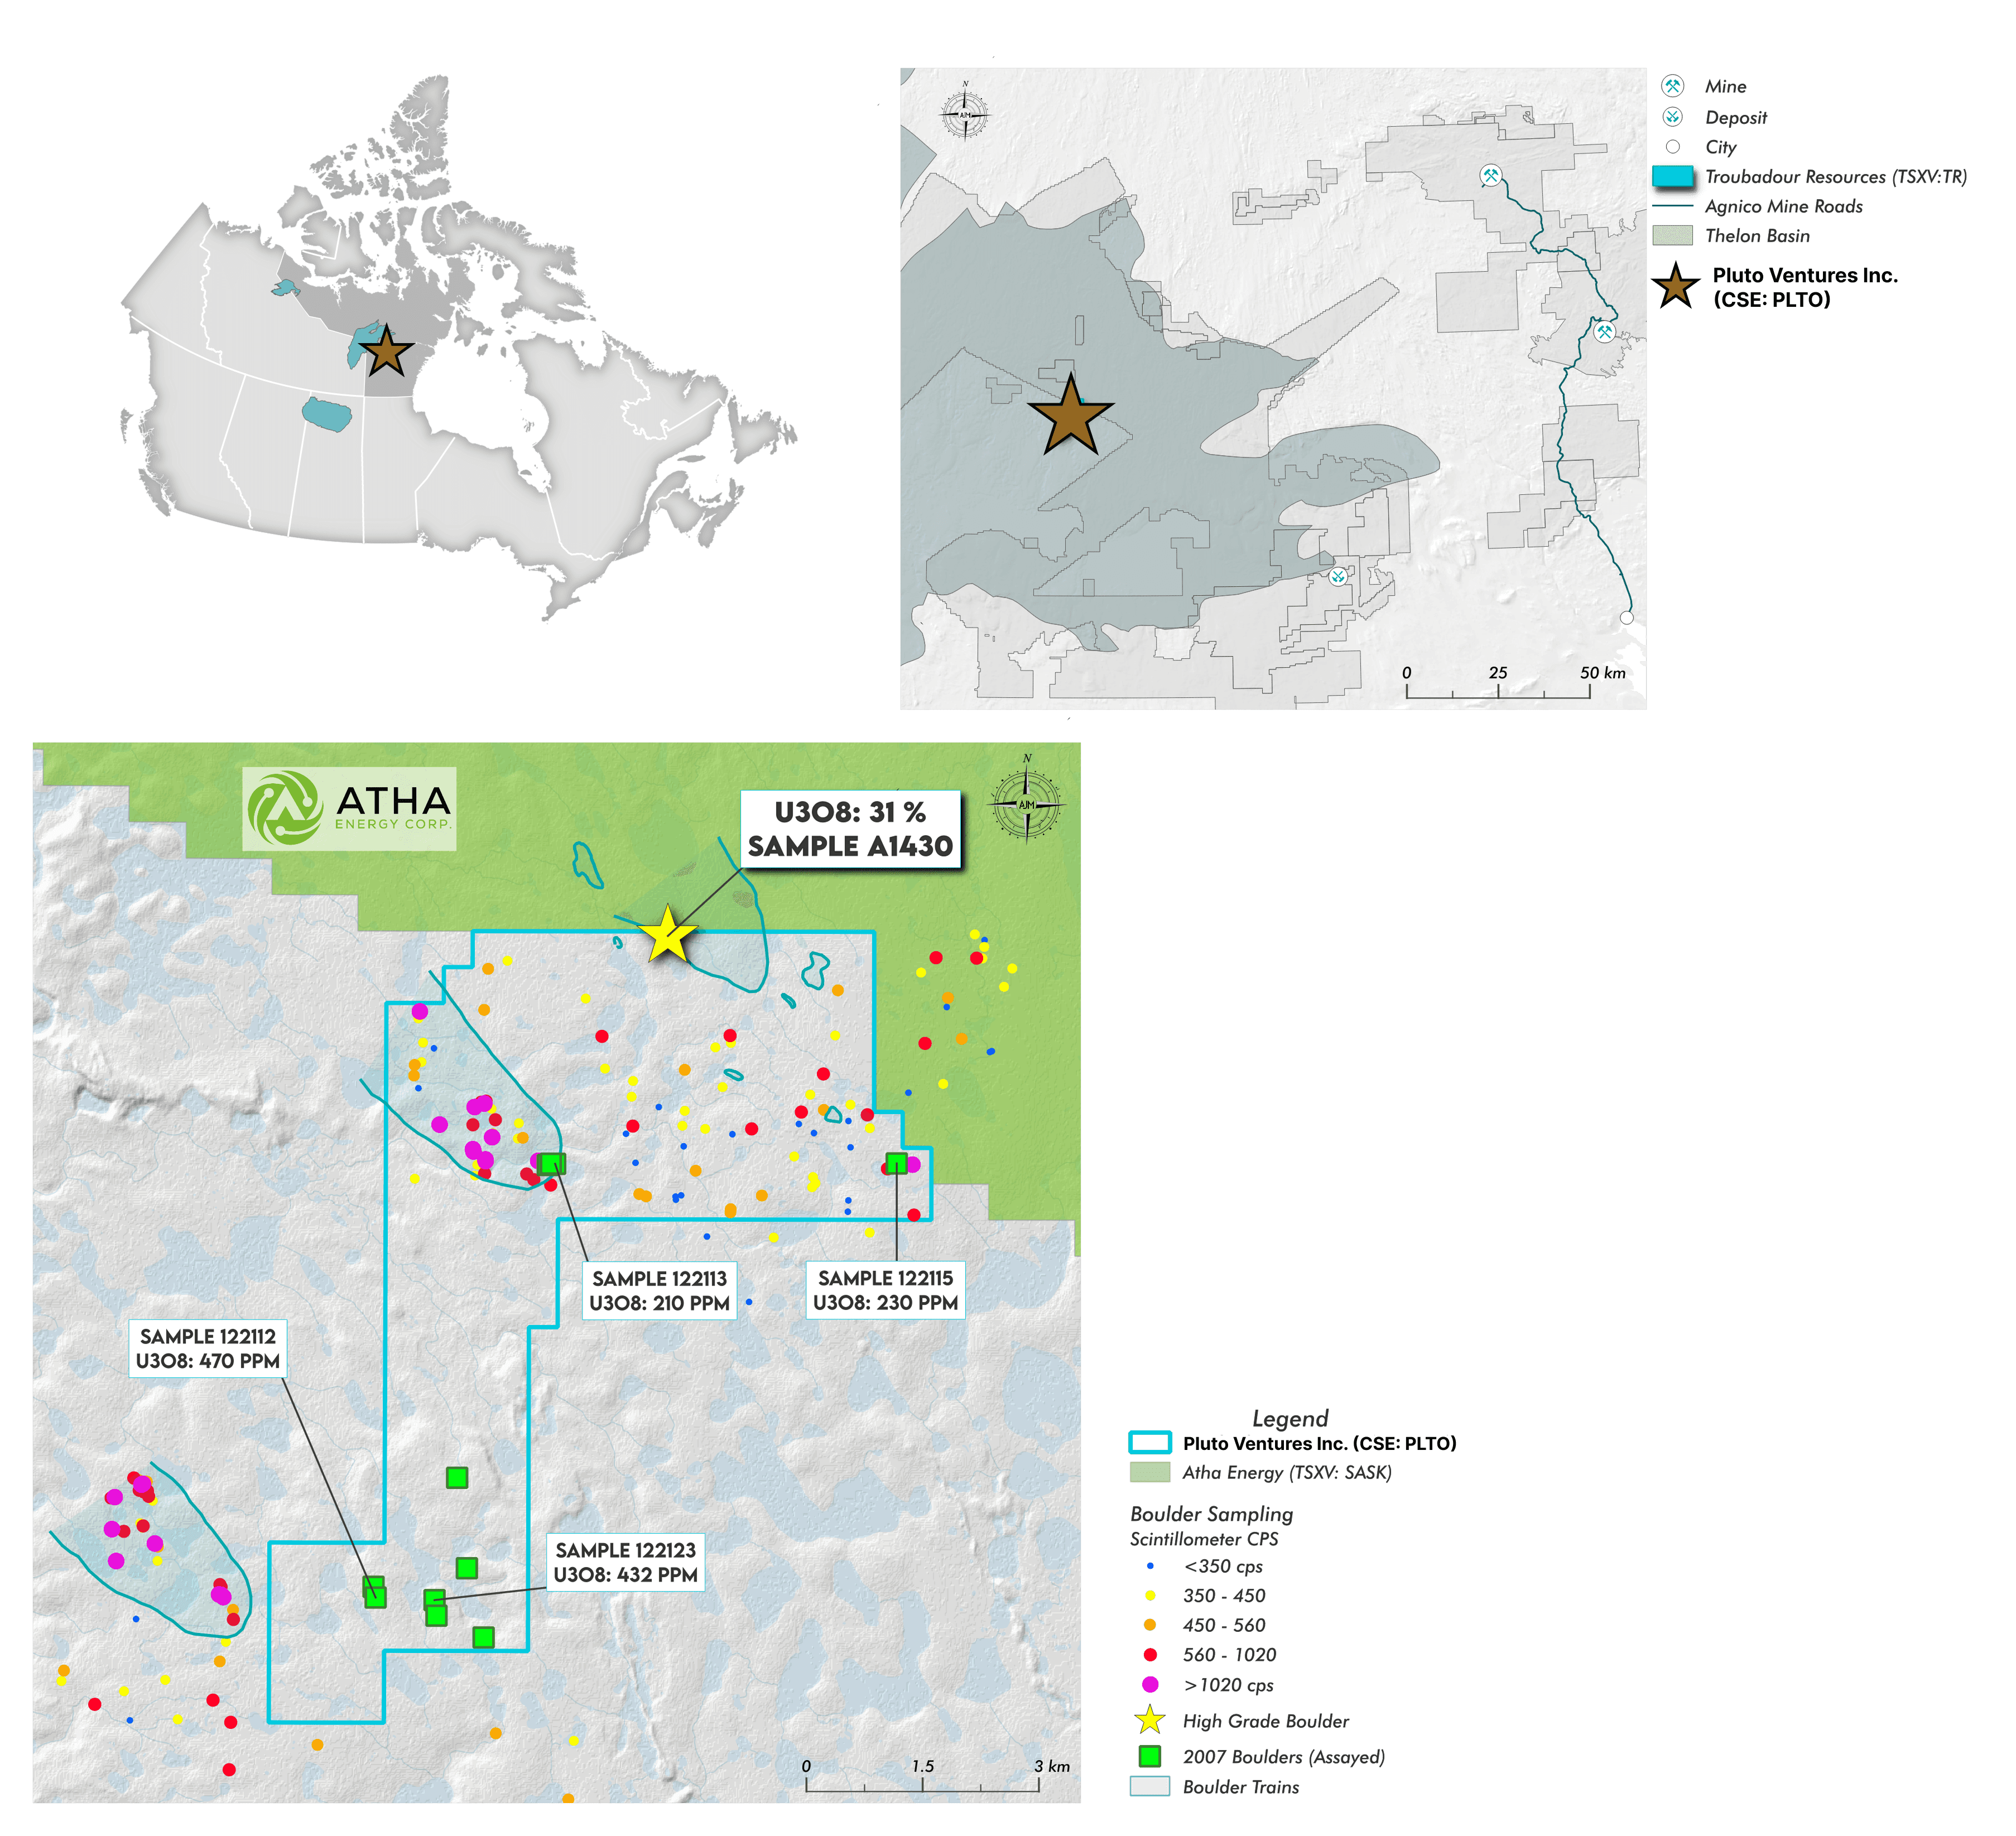The image size is (2016, 1836).
Task: Click the cyan Troubadour Resources legend swatch
Action: click(1672, 177)
